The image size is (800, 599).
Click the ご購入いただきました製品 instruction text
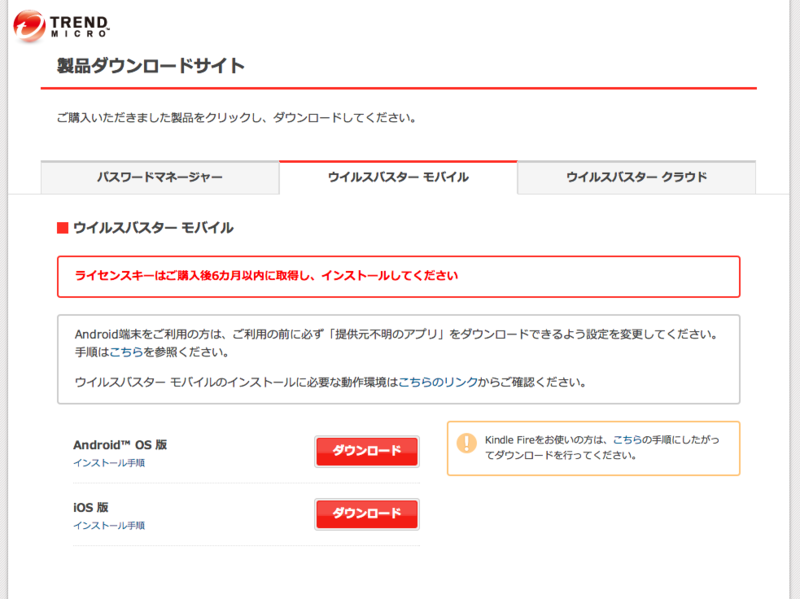click(x=237, y=118)
